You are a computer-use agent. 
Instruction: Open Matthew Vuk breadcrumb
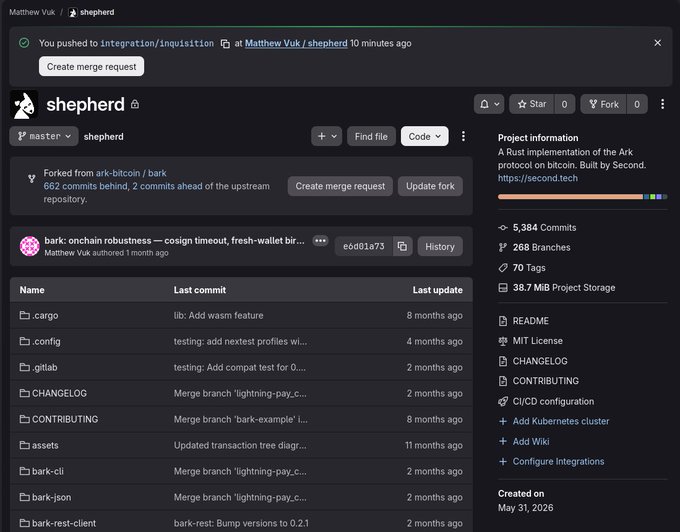32,12
